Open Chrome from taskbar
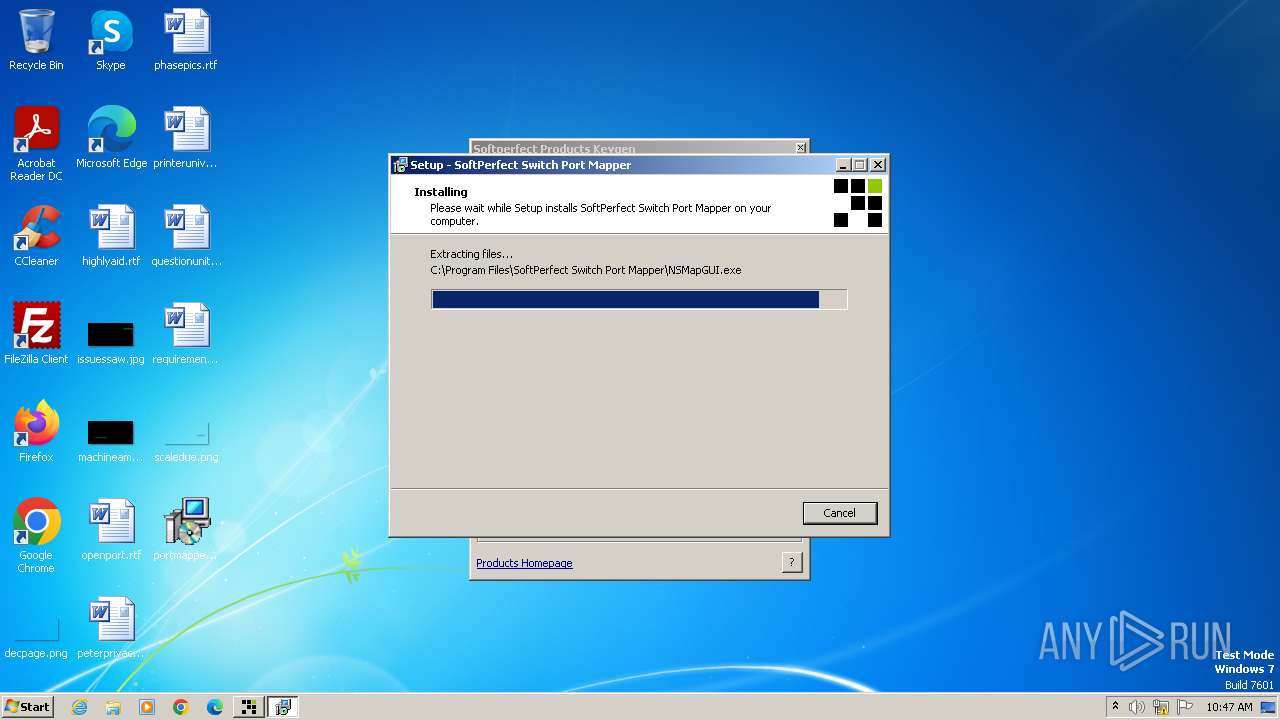 point(181,707)
